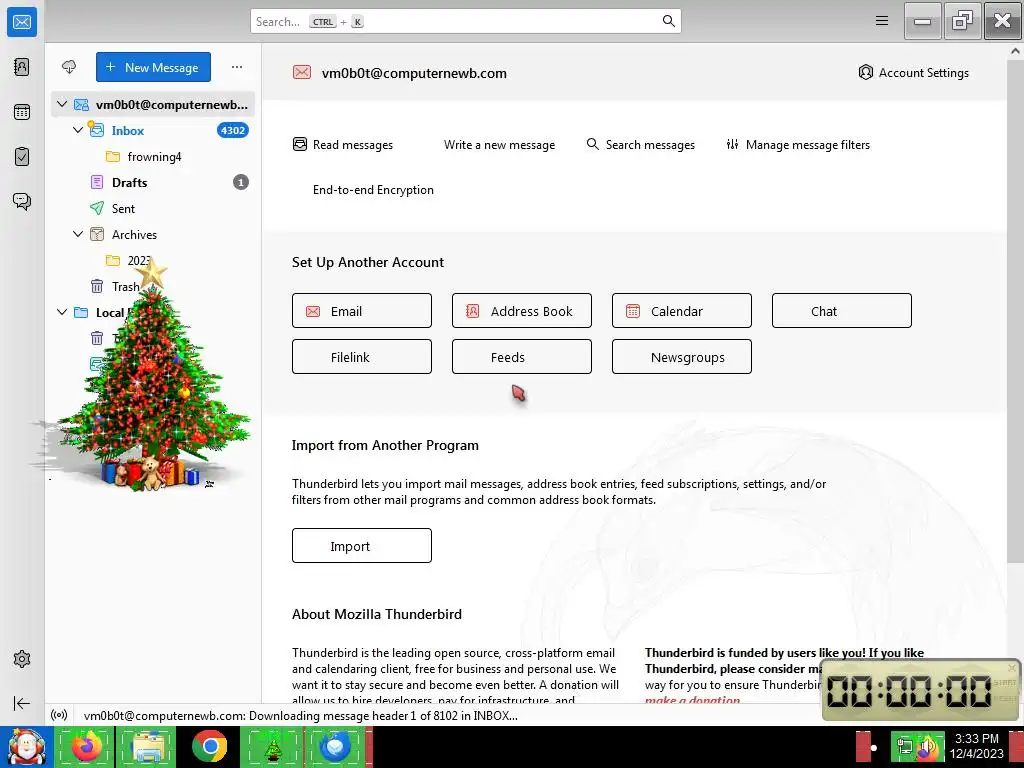This screenshot has height=768, width=1024.
Task: Set up a Calendar
Action: click(682, 311)
